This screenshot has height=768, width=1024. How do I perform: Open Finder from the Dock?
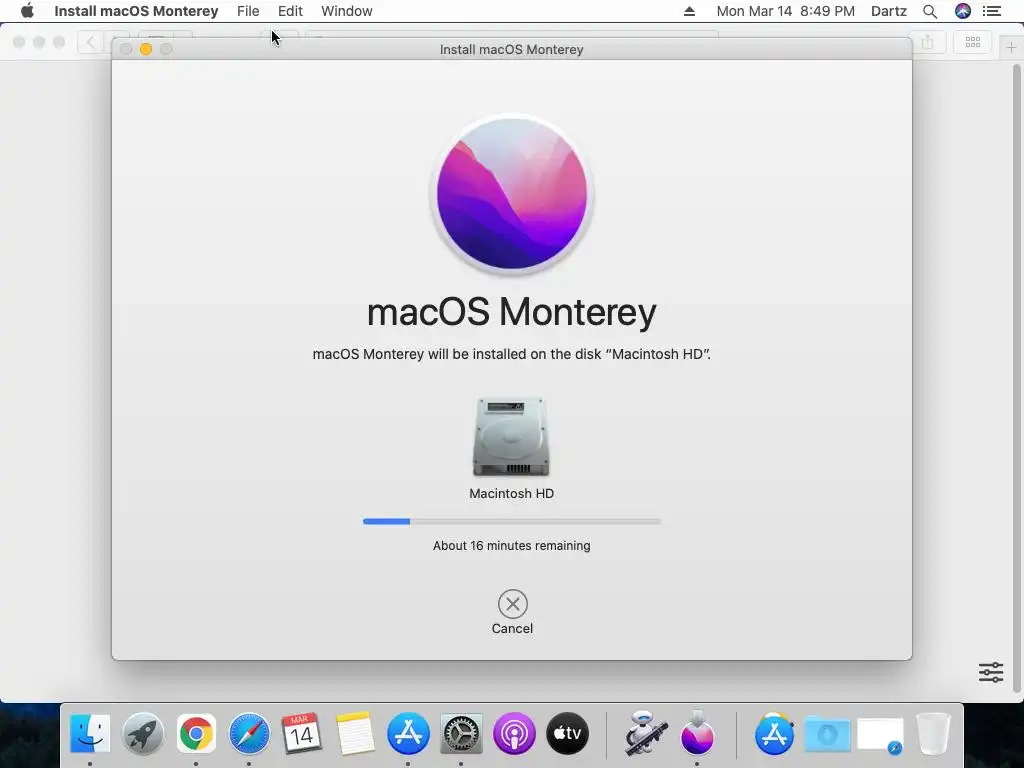89,733
